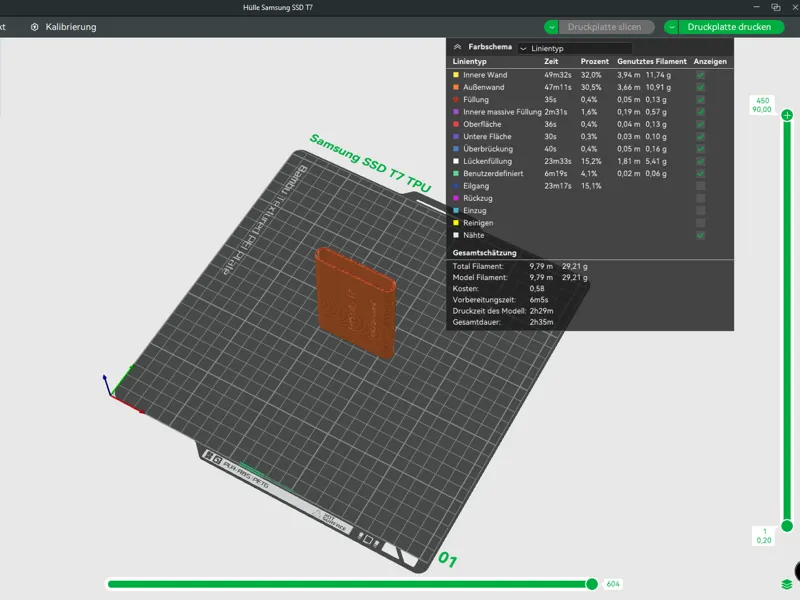Toggle visibility of Benutzerdefiniert
This screenshot has width=800, height=600.
pos(701,173)
